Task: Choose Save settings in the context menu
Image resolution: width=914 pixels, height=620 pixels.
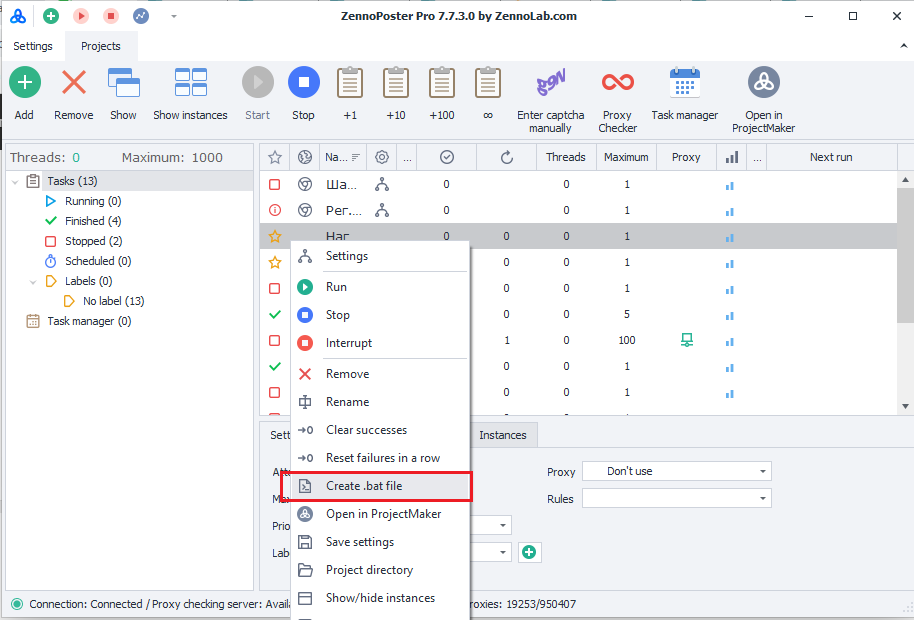Action: 380,542
